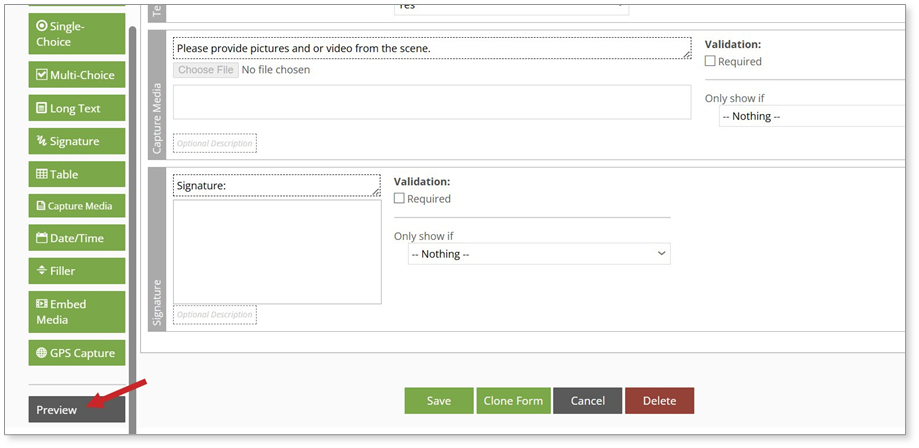Insert a Table element
This screenshot has height=448, width=919.
click(x=77, y=174)
